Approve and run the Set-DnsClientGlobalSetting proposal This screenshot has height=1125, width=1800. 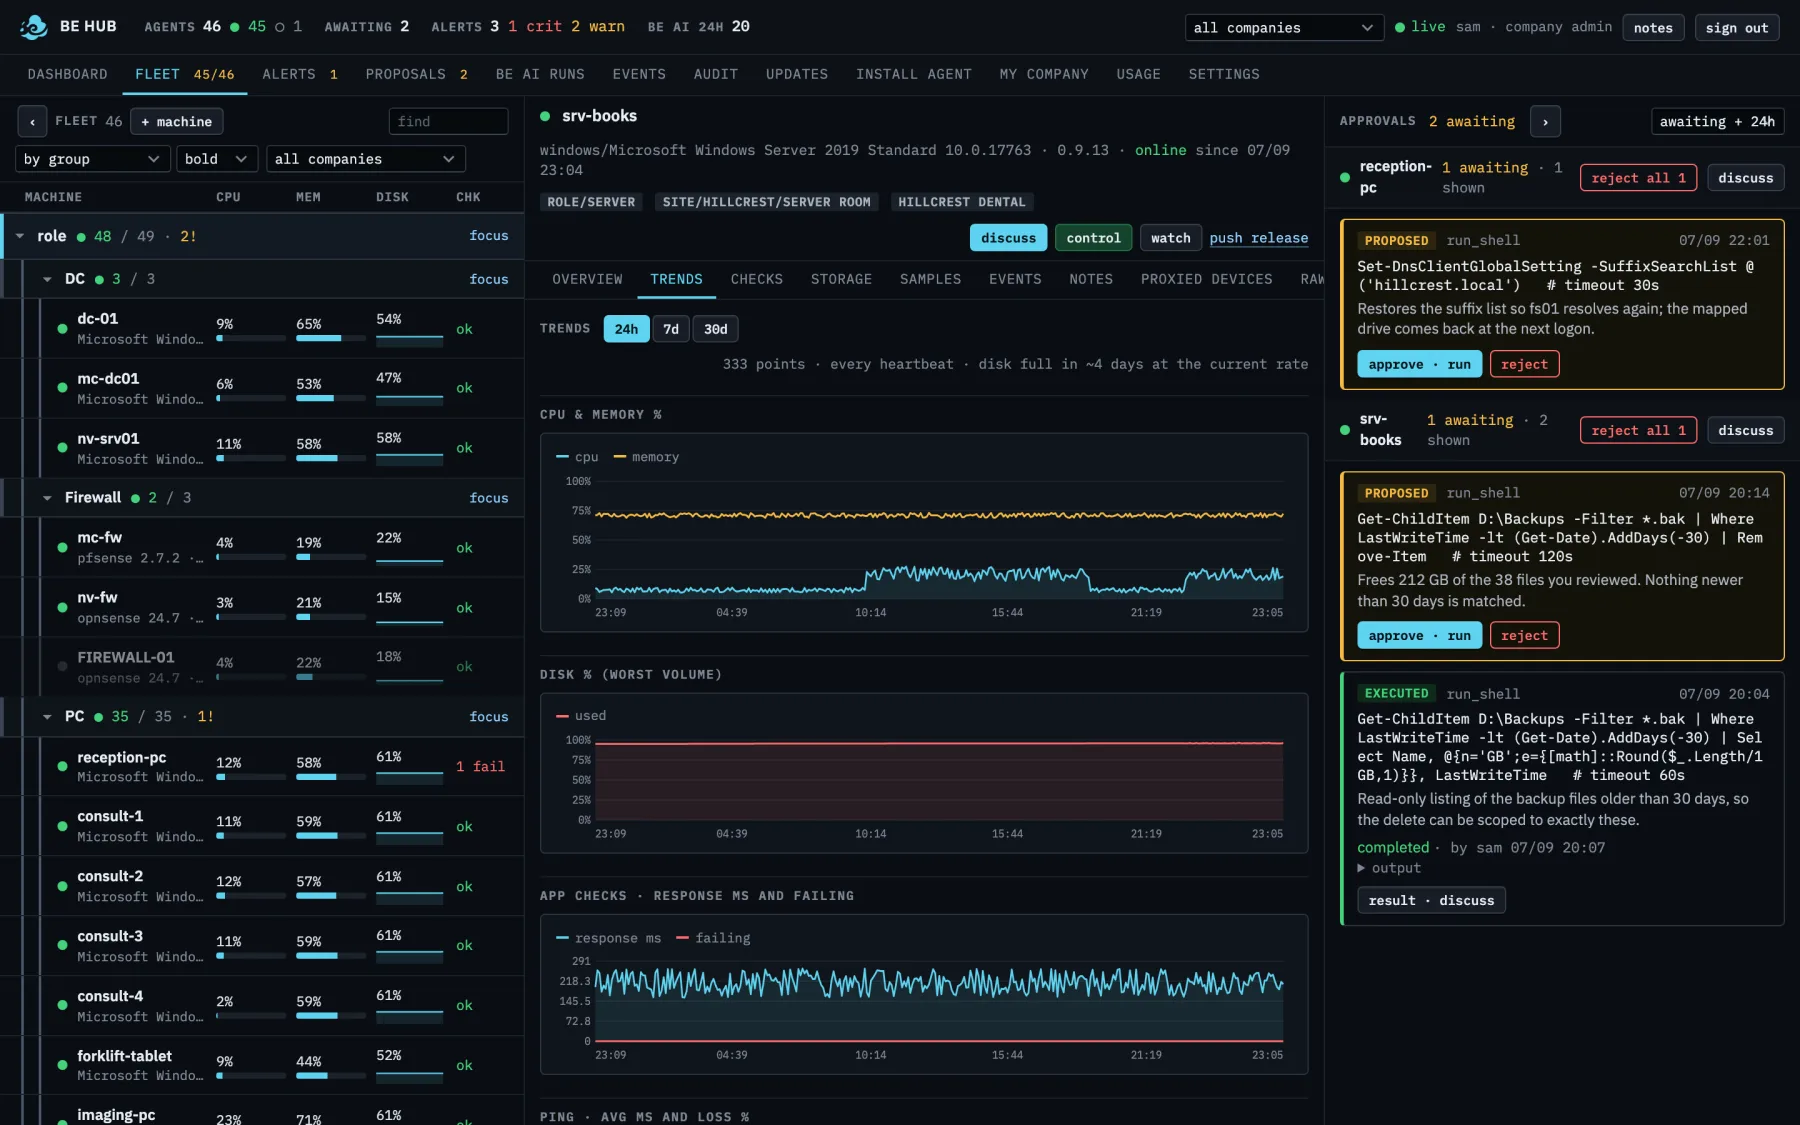pyautogui.click(x=1419, y=364)
